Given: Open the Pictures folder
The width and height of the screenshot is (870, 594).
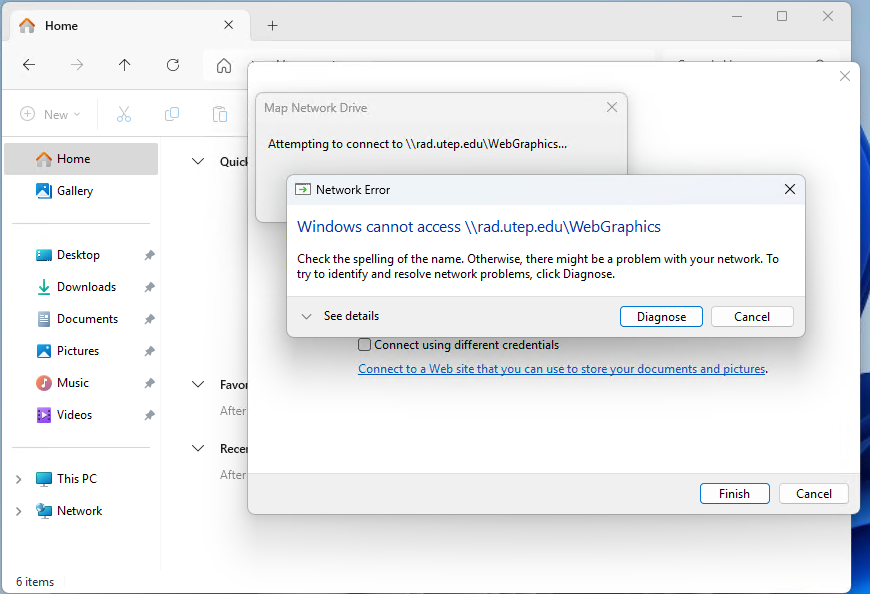Looking at the screenshot, I should point(67,351).
